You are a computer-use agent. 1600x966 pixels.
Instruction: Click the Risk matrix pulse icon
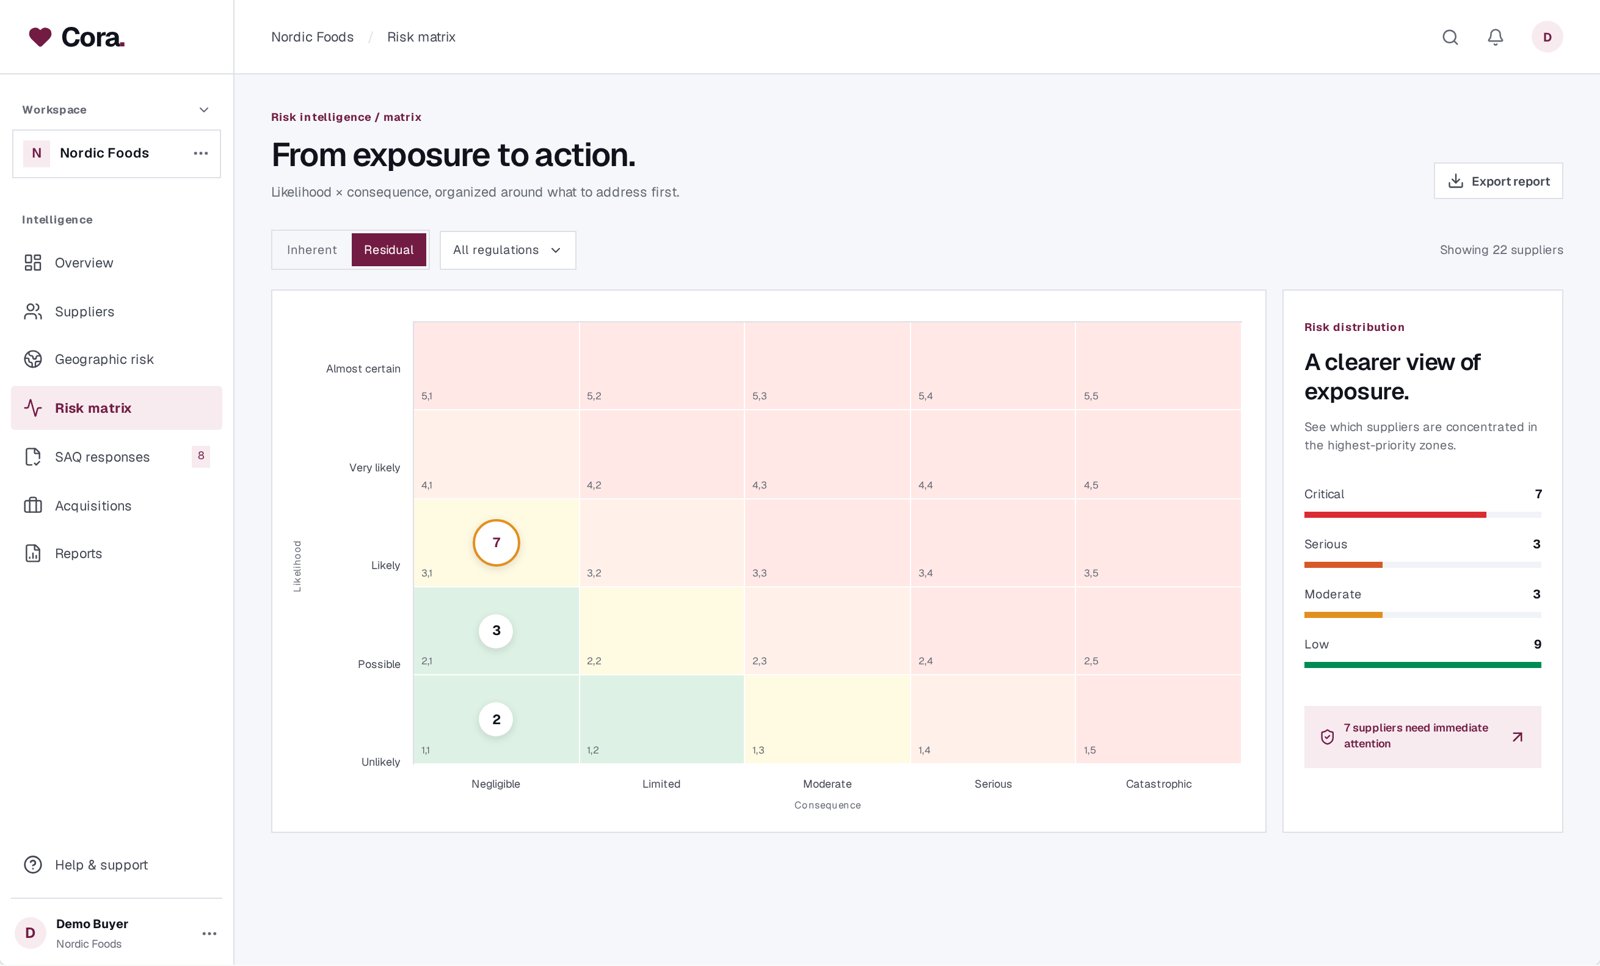[x=33, y=408]
